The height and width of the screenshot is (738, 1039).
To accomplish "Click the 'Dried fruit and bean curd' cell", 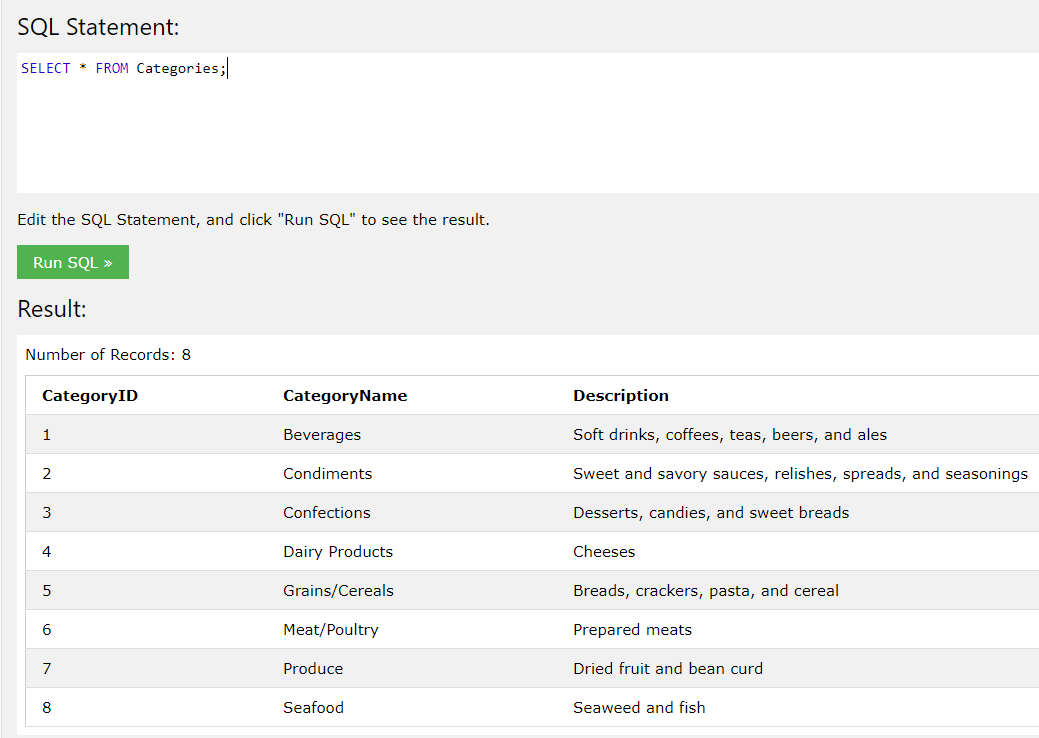I will pos(668,668).
